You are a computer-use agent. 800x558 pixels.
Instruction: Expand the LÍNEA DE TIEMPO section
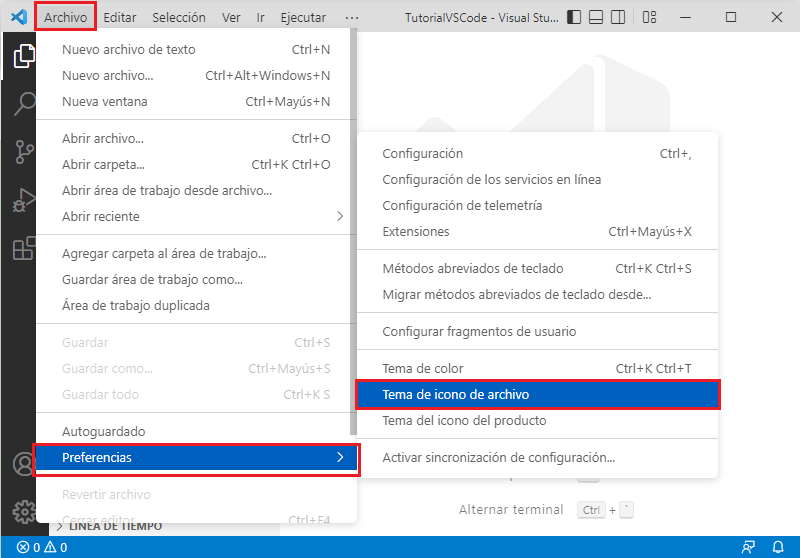[x=164, y=527]
